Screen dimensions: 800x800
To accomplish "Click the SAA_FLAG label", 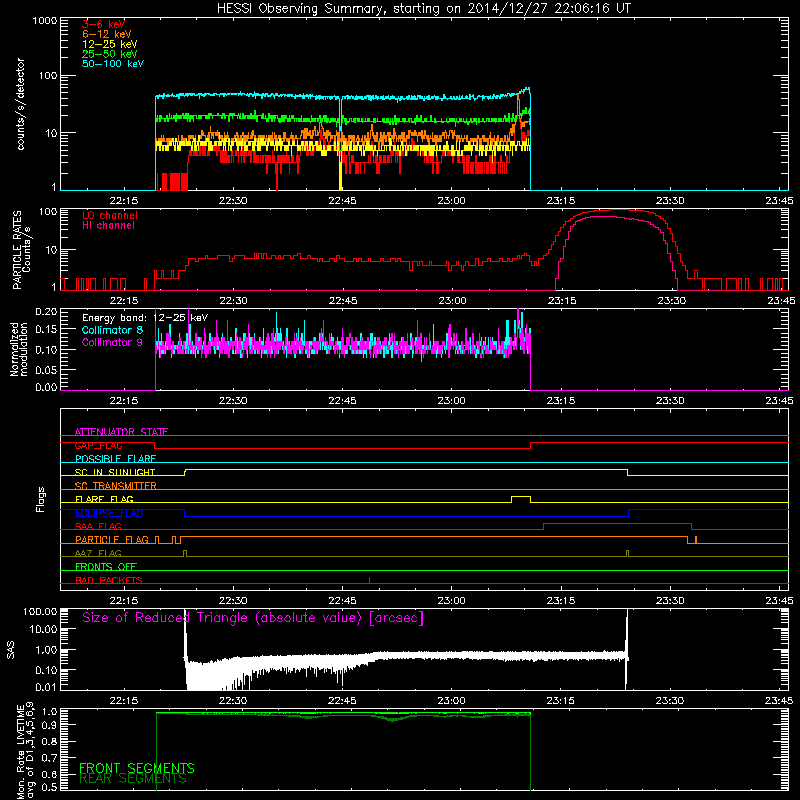I will pos(98,526).
